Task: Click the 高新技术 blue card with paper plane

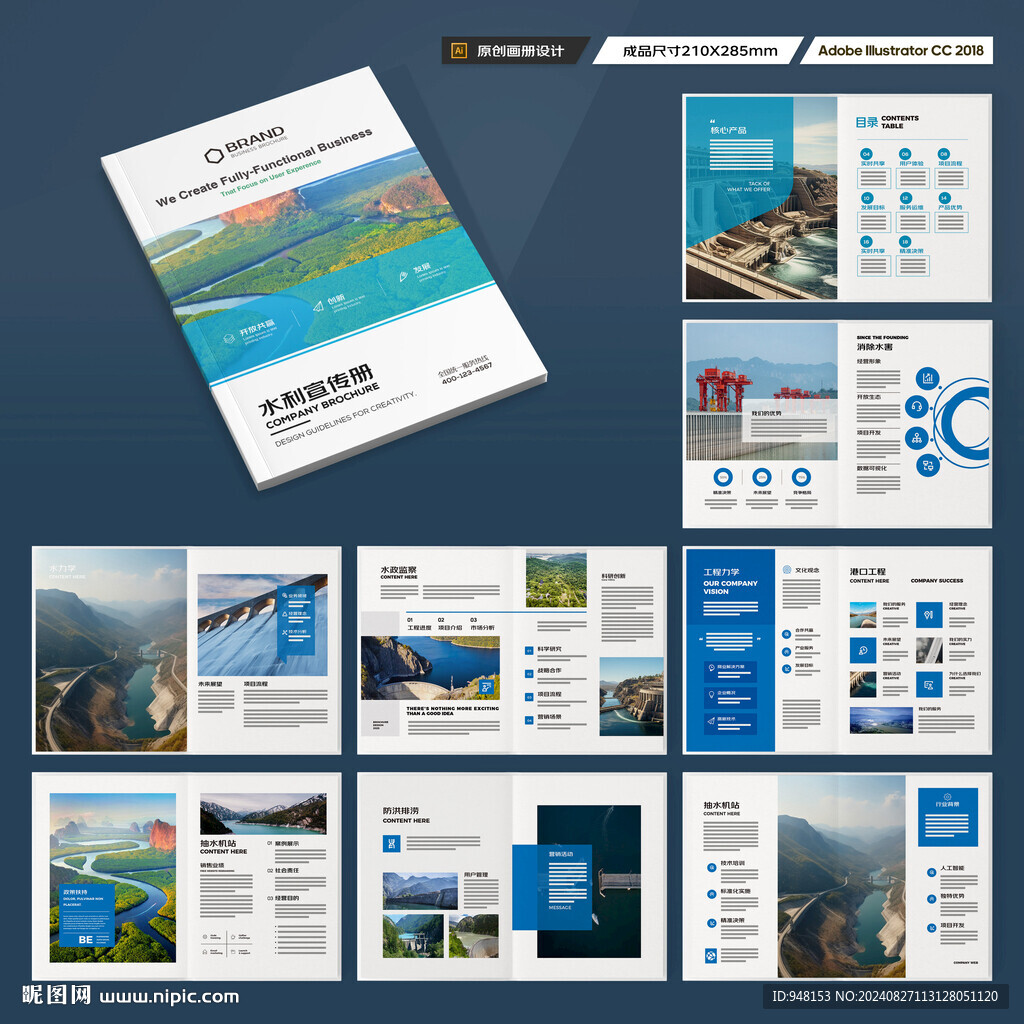Action: [729, 724]
